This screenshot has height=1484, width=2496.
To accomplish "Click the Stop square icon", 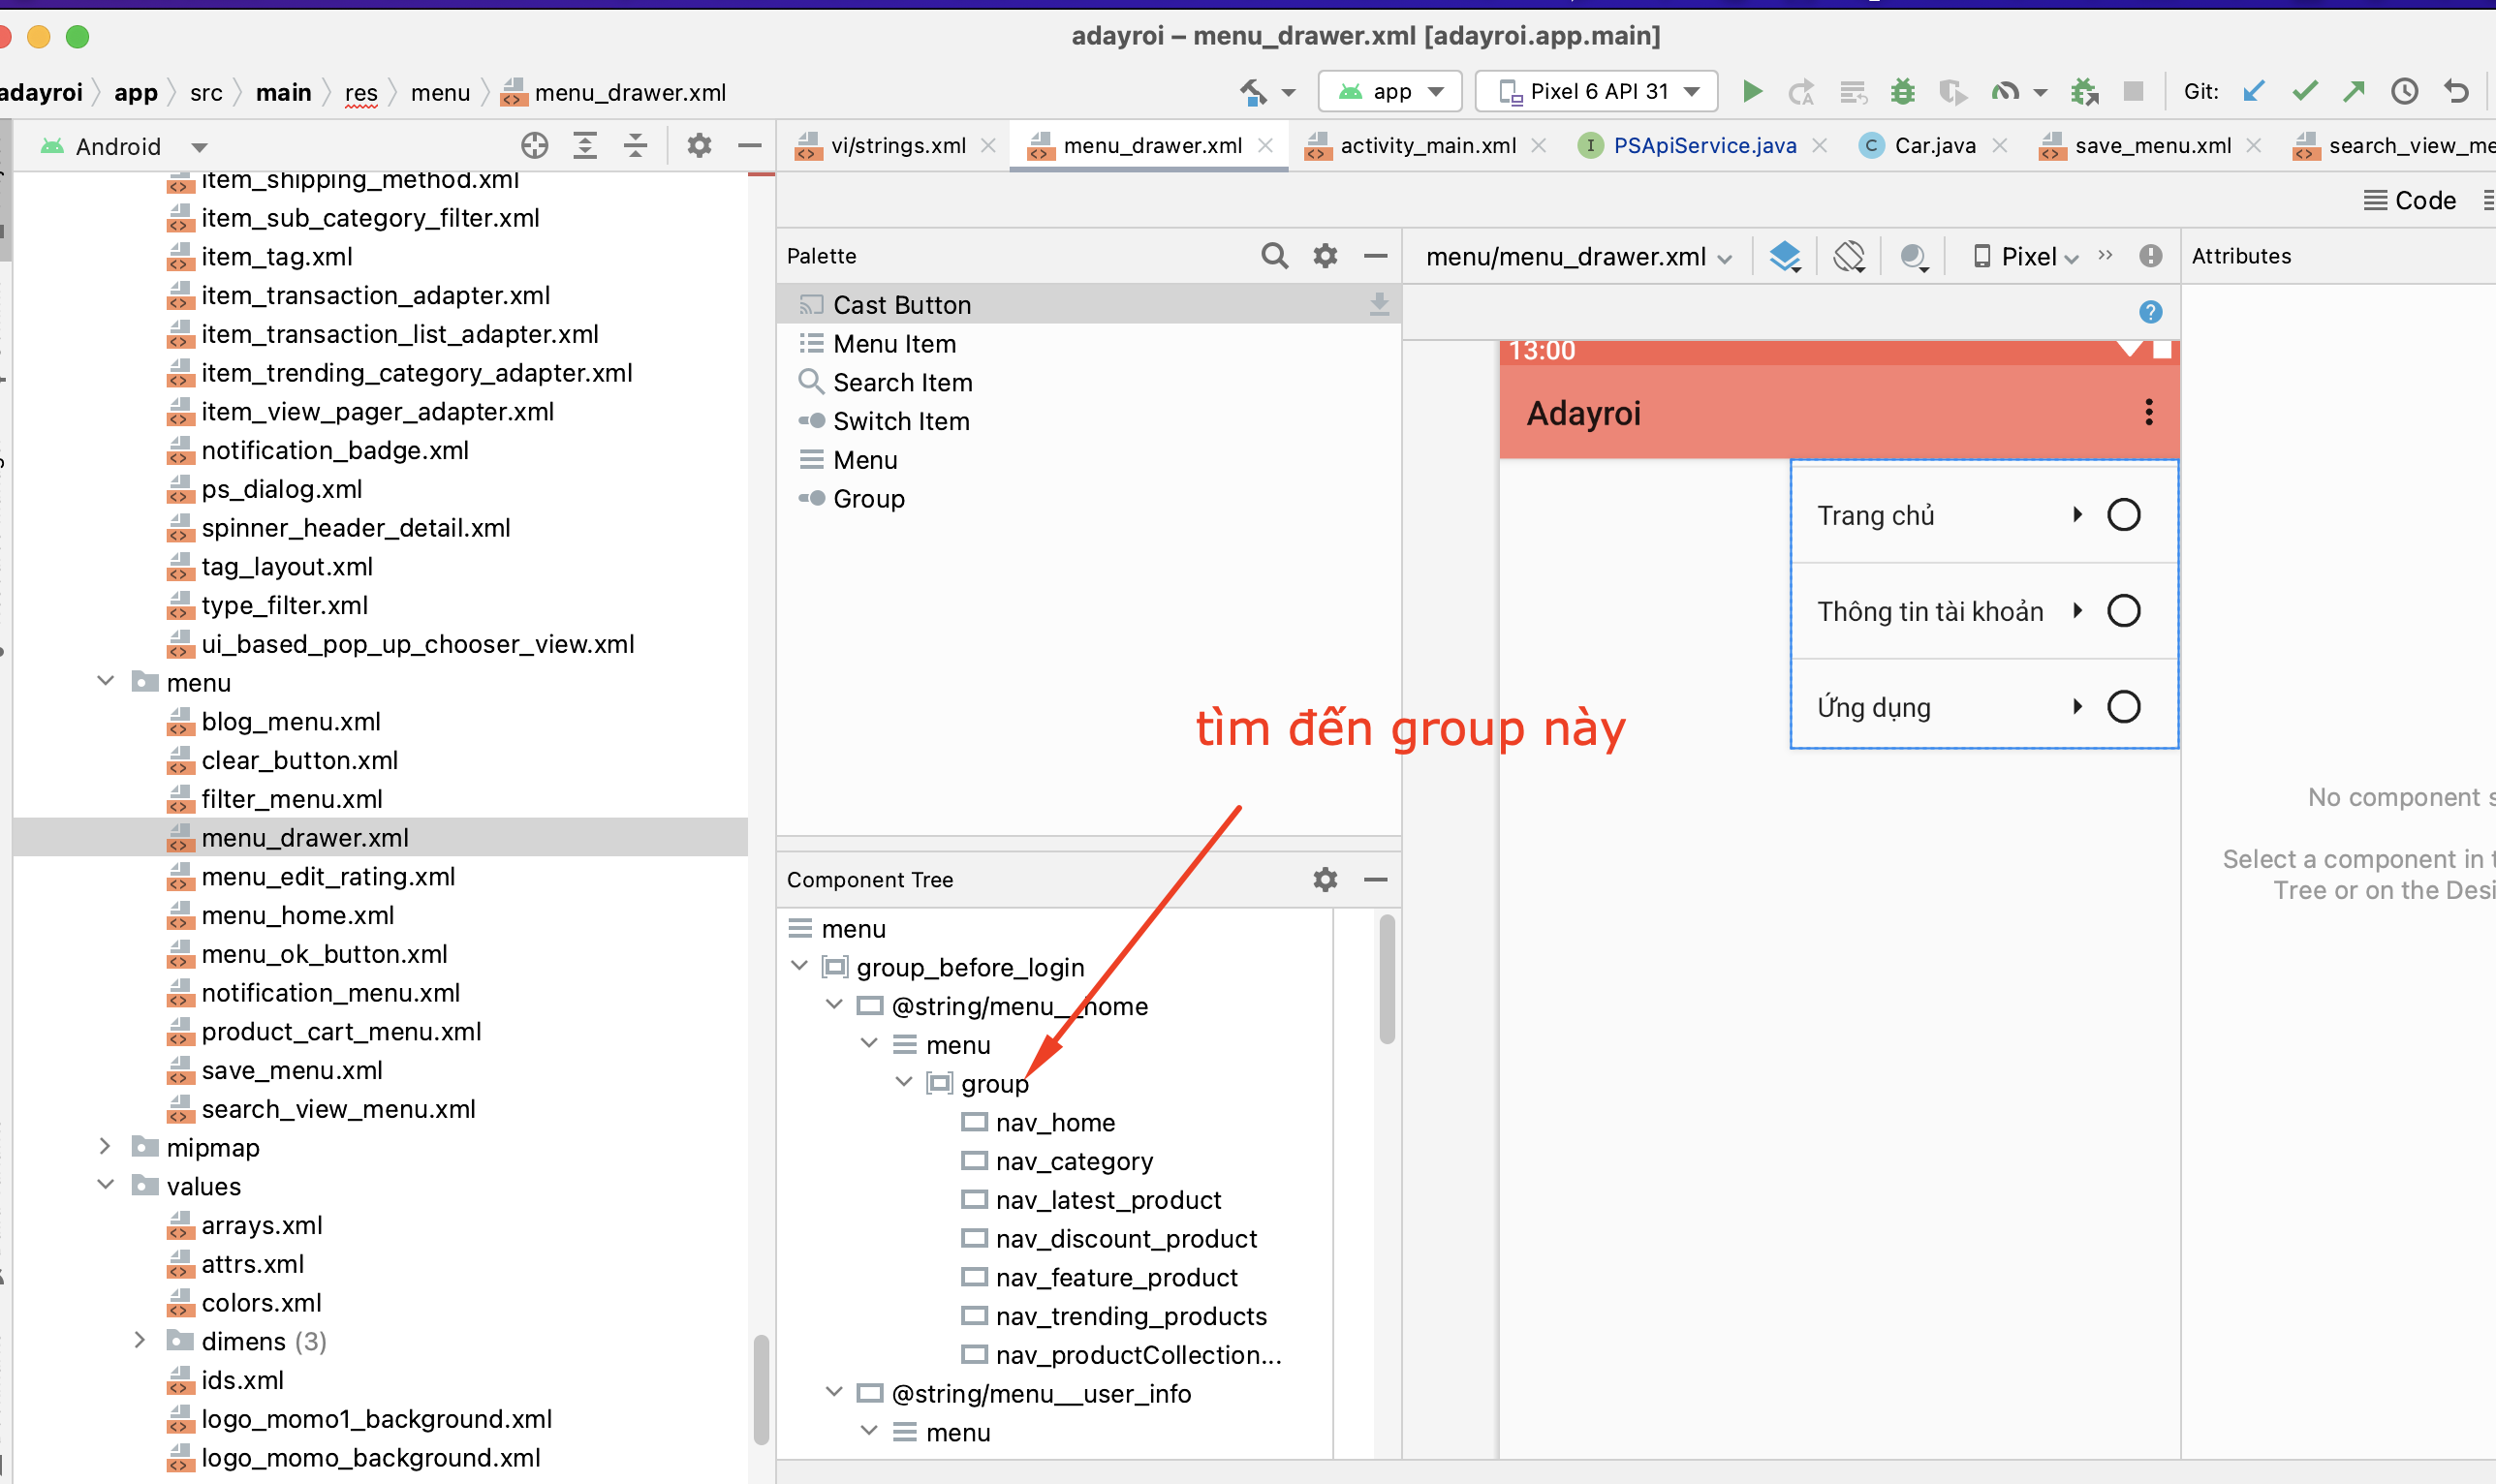I will click(x=2133, y=92).
